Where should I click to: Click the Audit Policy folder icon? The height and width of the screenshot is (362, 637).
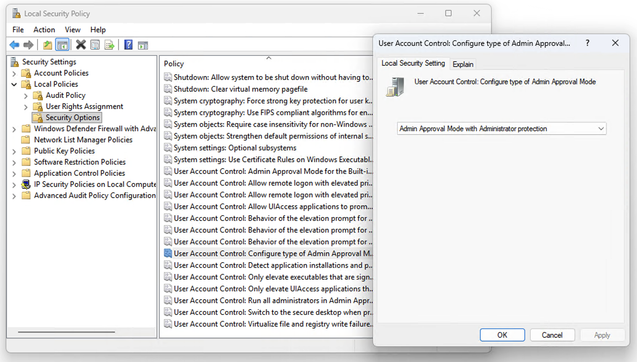click(38, 95)
